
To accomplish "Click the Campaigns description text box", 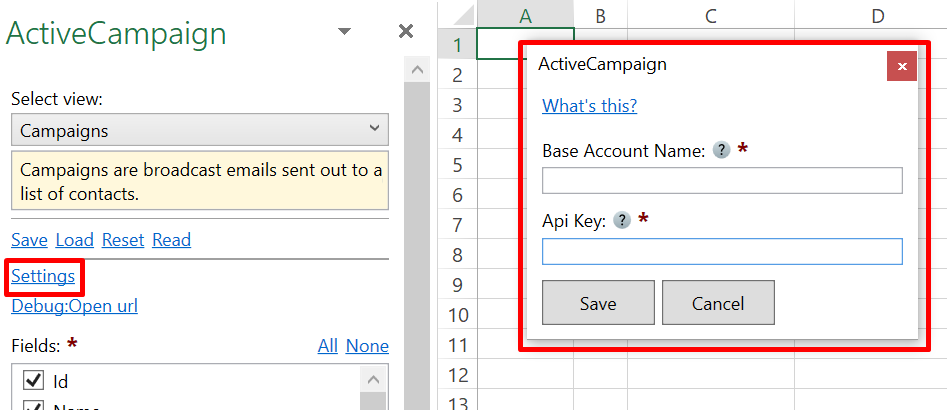I will (x=200, y=181).
